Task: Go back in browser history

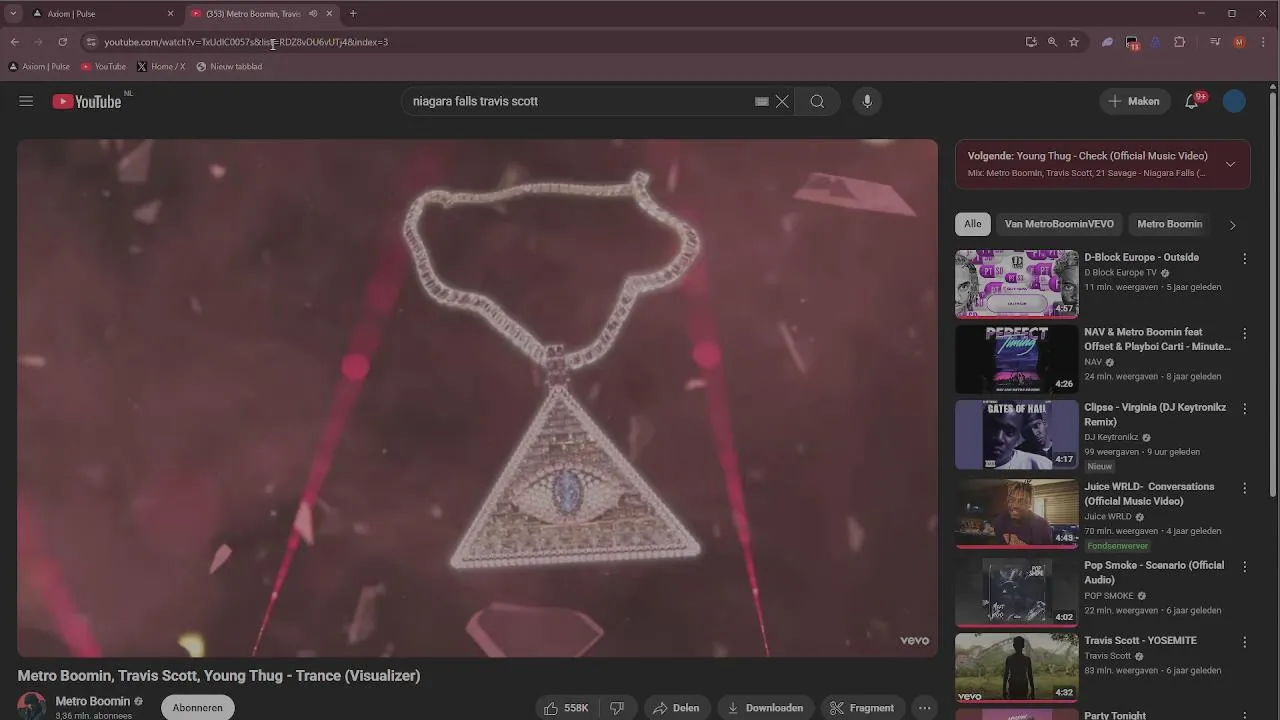Action: pyautogui.click(x=14, y=42)
